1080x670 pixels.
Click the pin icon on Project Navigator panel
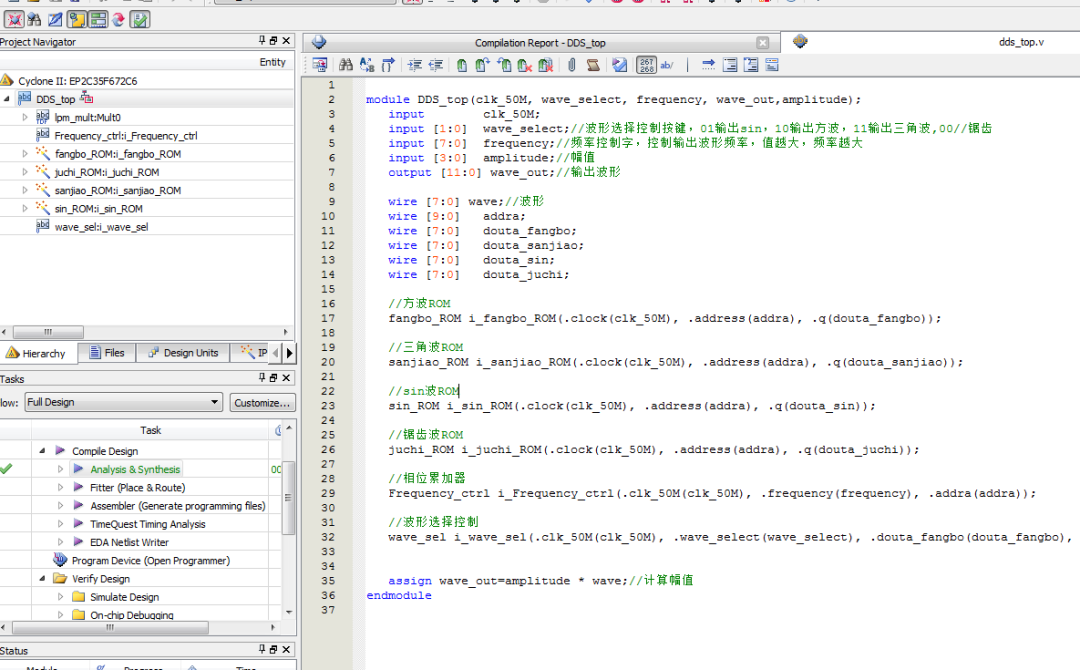[262, 41]
